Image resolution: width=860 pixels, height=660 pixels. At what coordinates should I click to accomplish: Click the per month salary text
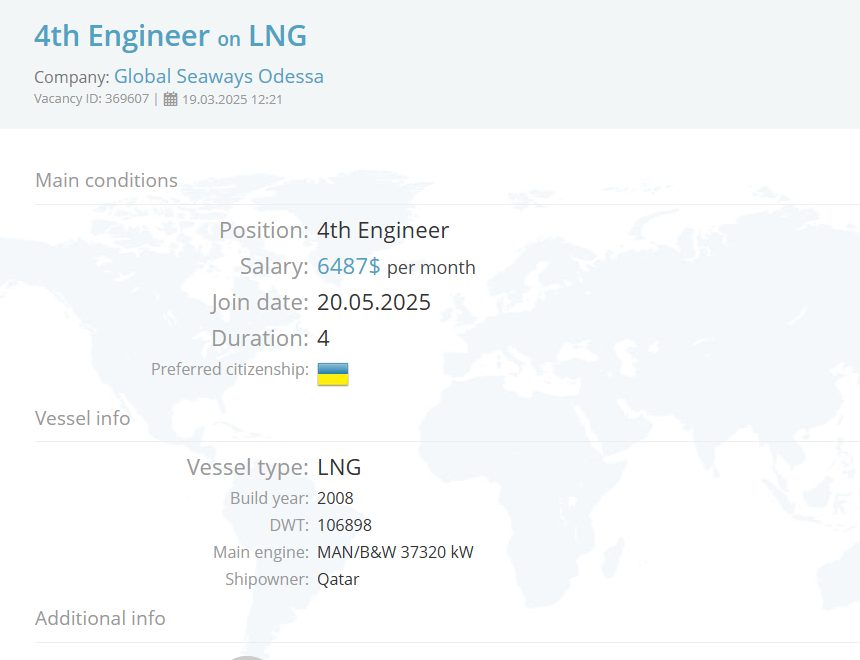tap(431, 268)
